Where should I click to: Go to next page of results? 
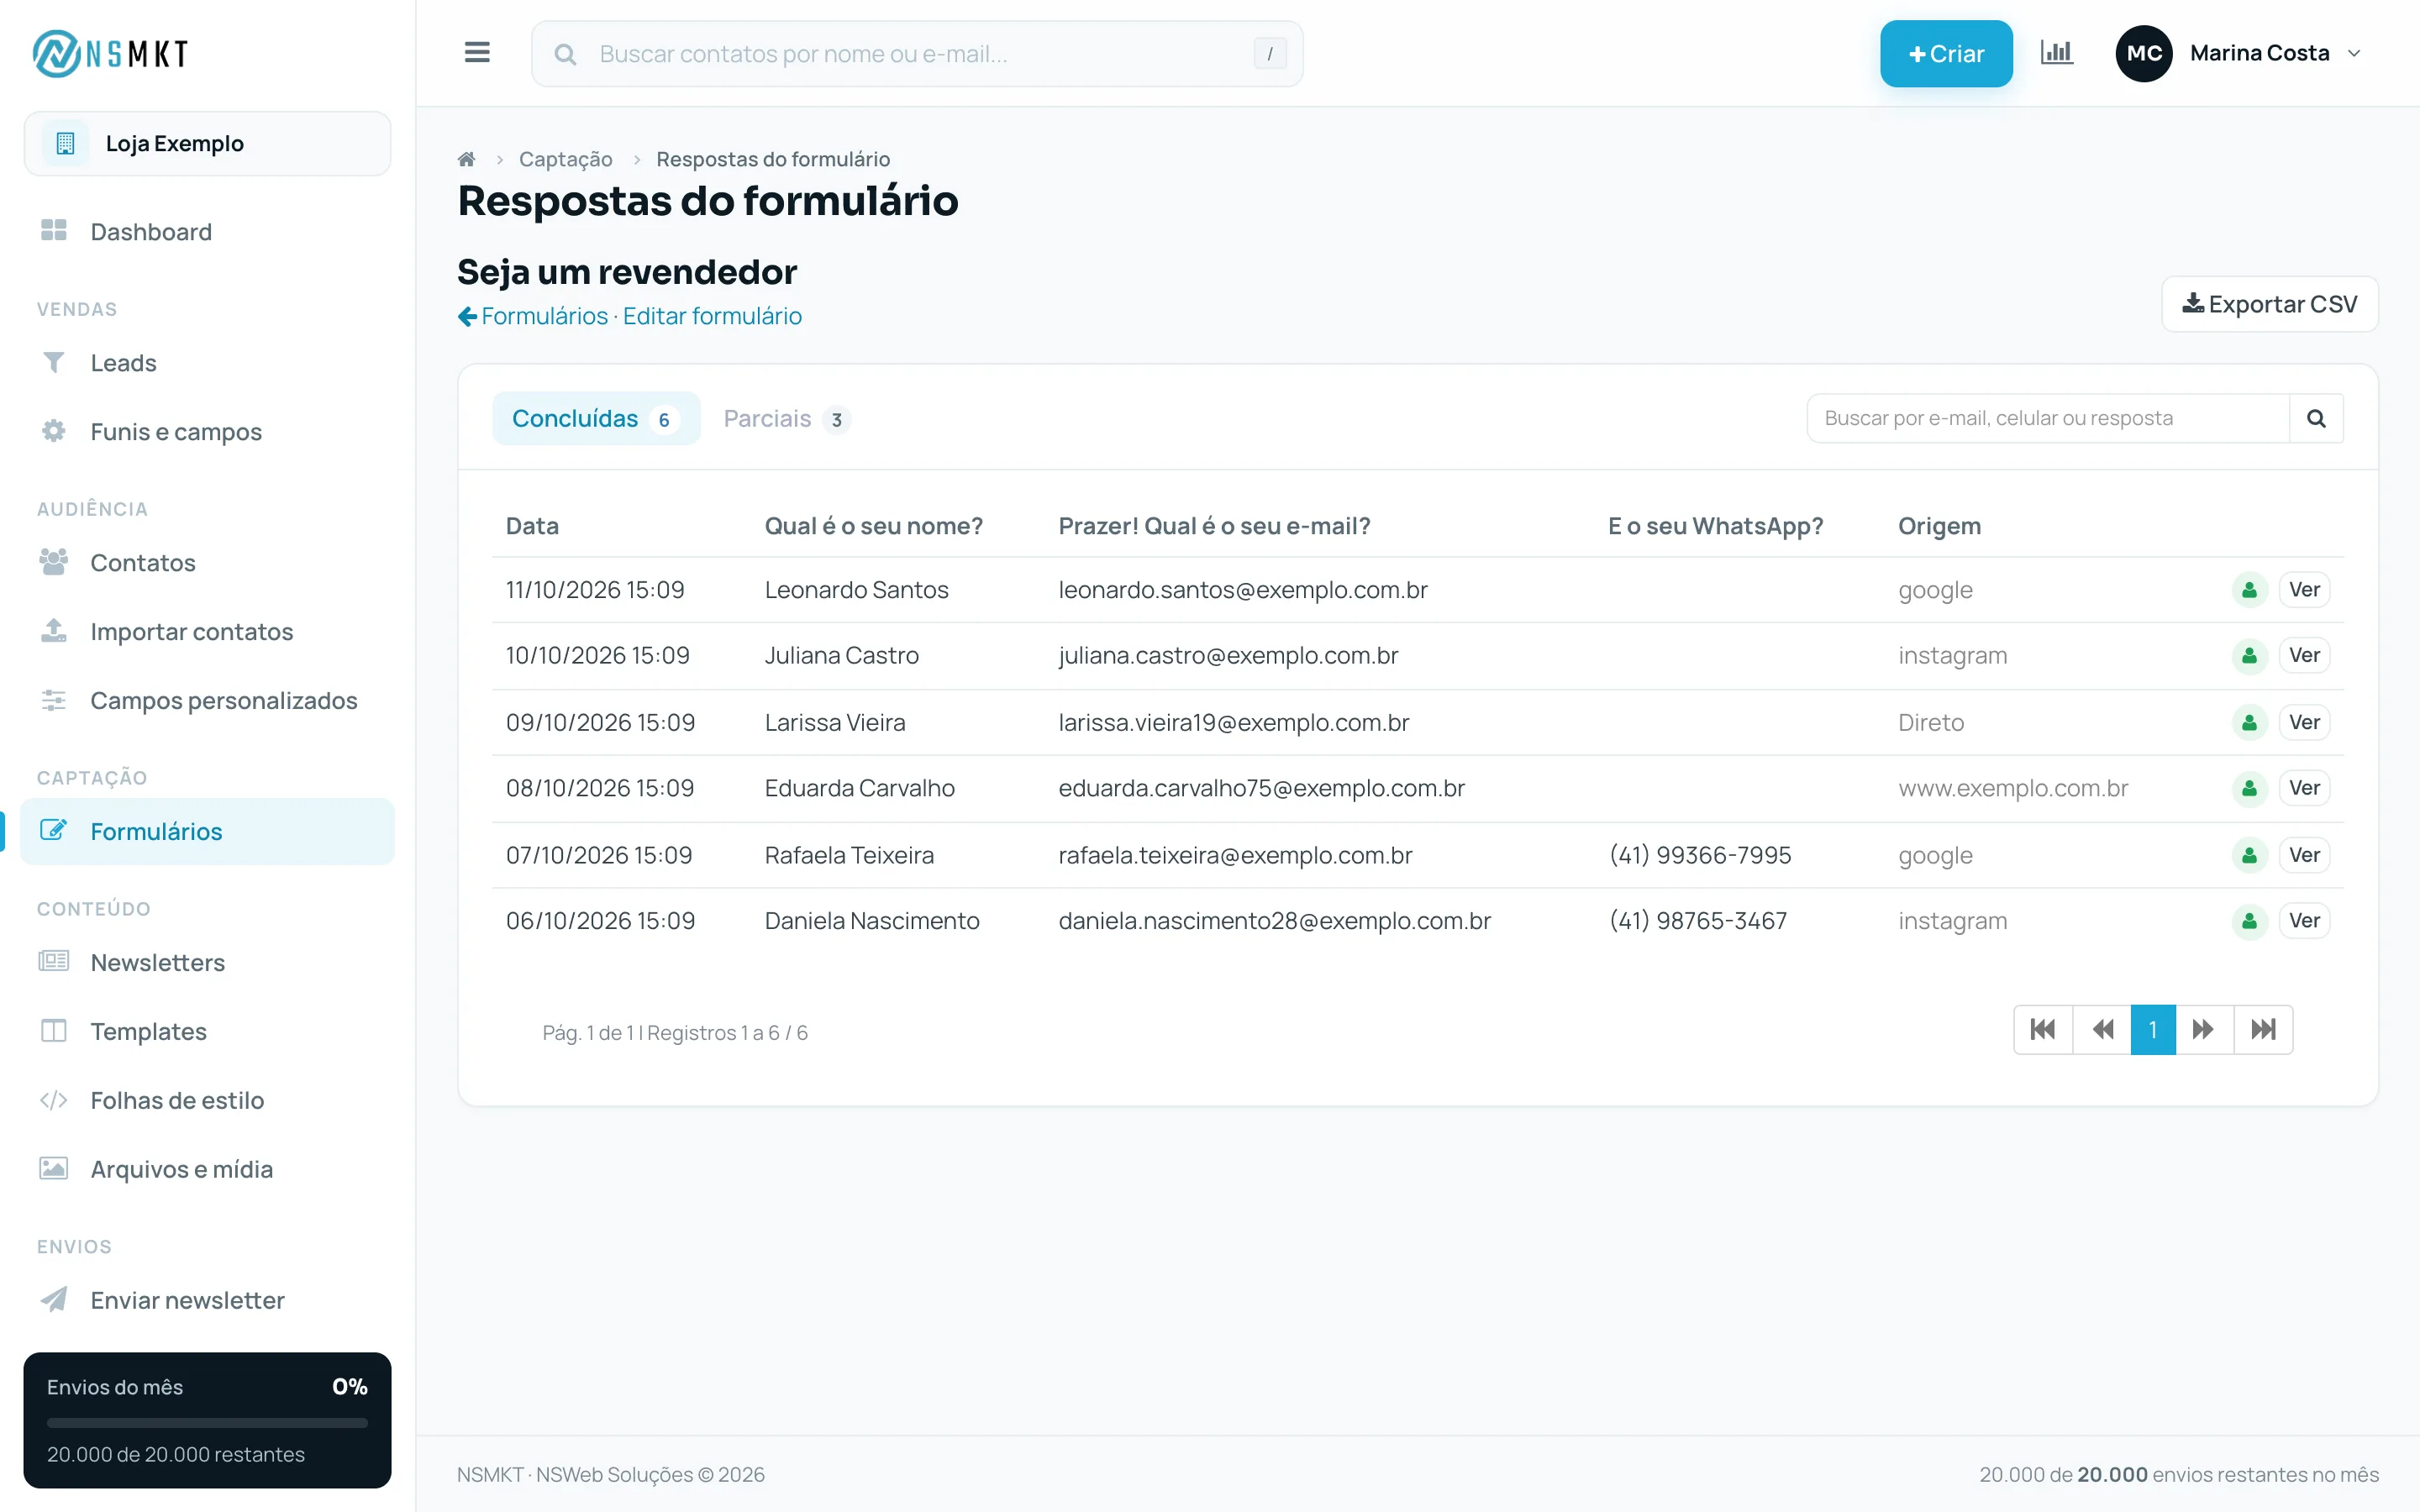[x=2204, y=1029]
